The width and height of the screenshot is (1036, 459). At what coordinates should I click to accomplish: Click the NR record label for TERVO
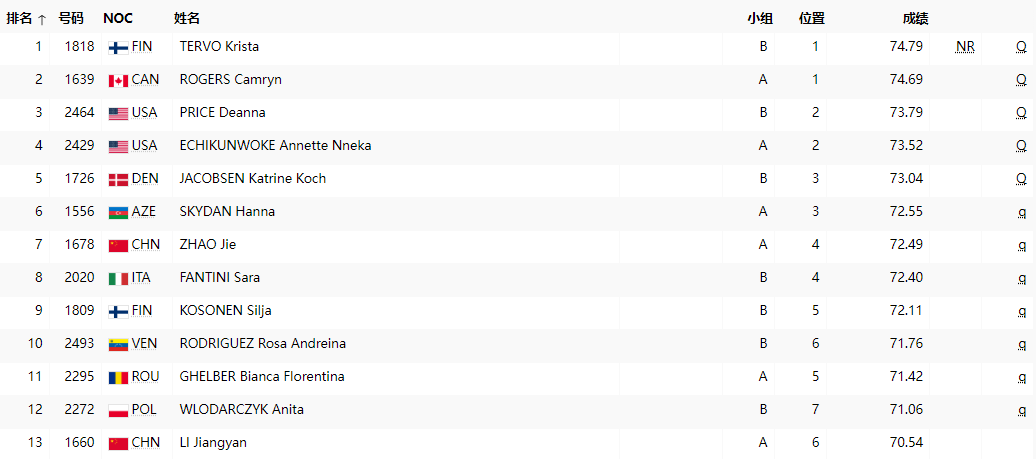[x=965, y=47]
